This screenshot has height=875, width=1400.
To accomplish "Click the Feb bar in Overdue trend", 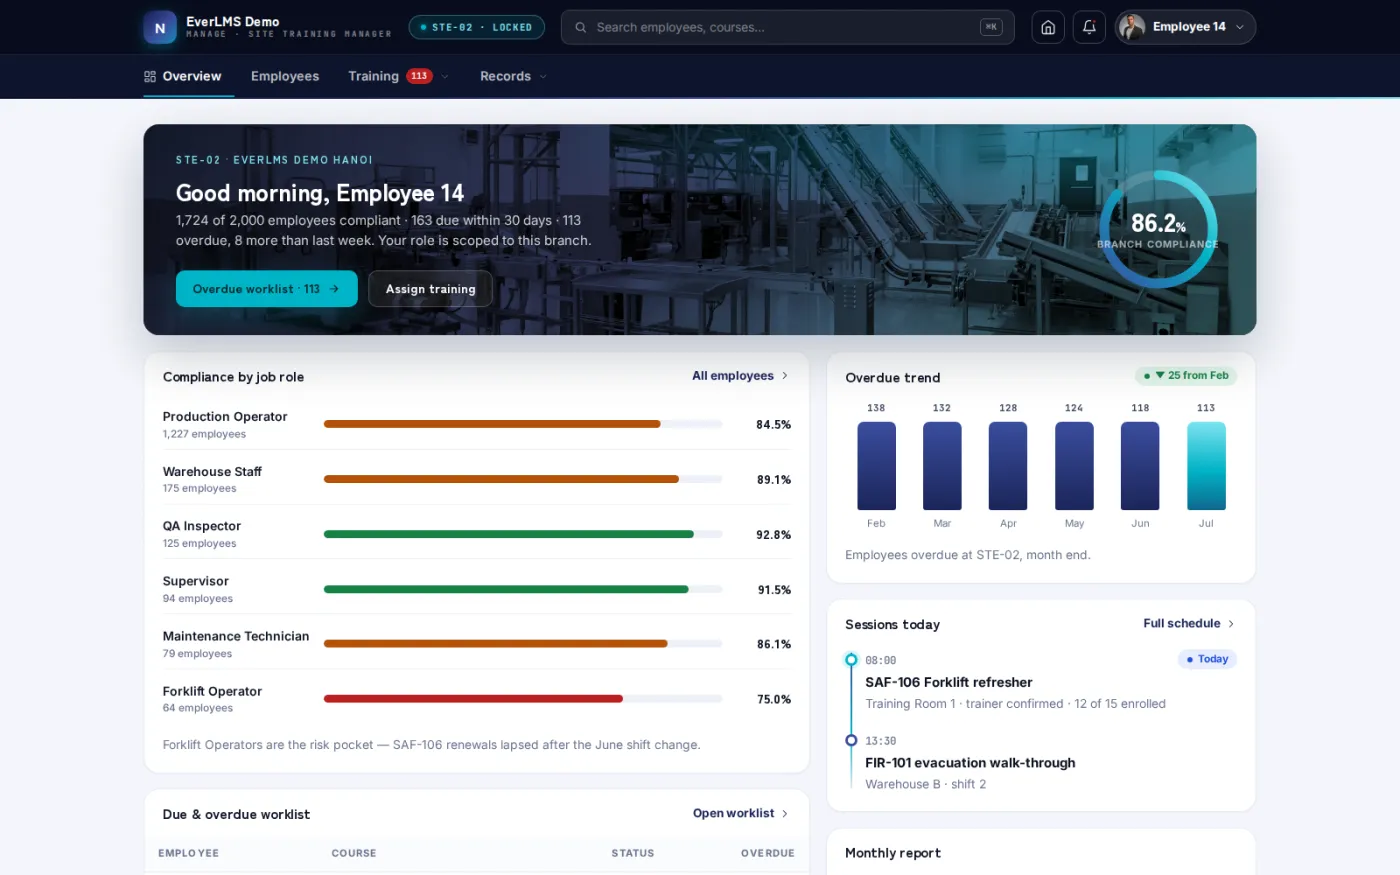I will tap(876, 466).
